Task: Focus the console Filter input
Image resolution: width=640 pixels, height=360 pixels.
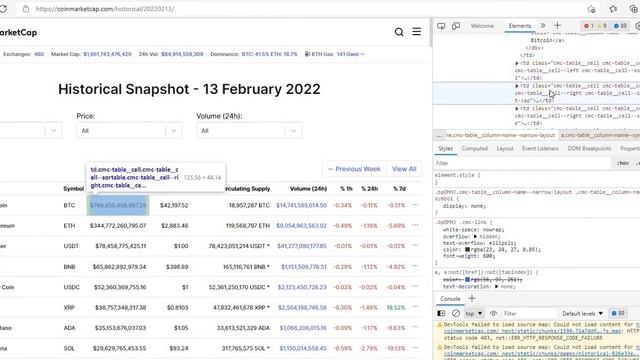Action: tap(529, 313)
